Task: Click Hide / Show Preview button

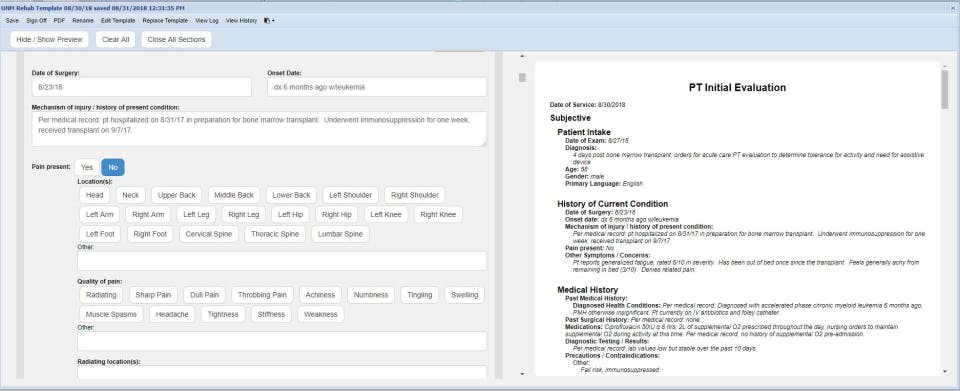Action: click(x=49, y=39)
